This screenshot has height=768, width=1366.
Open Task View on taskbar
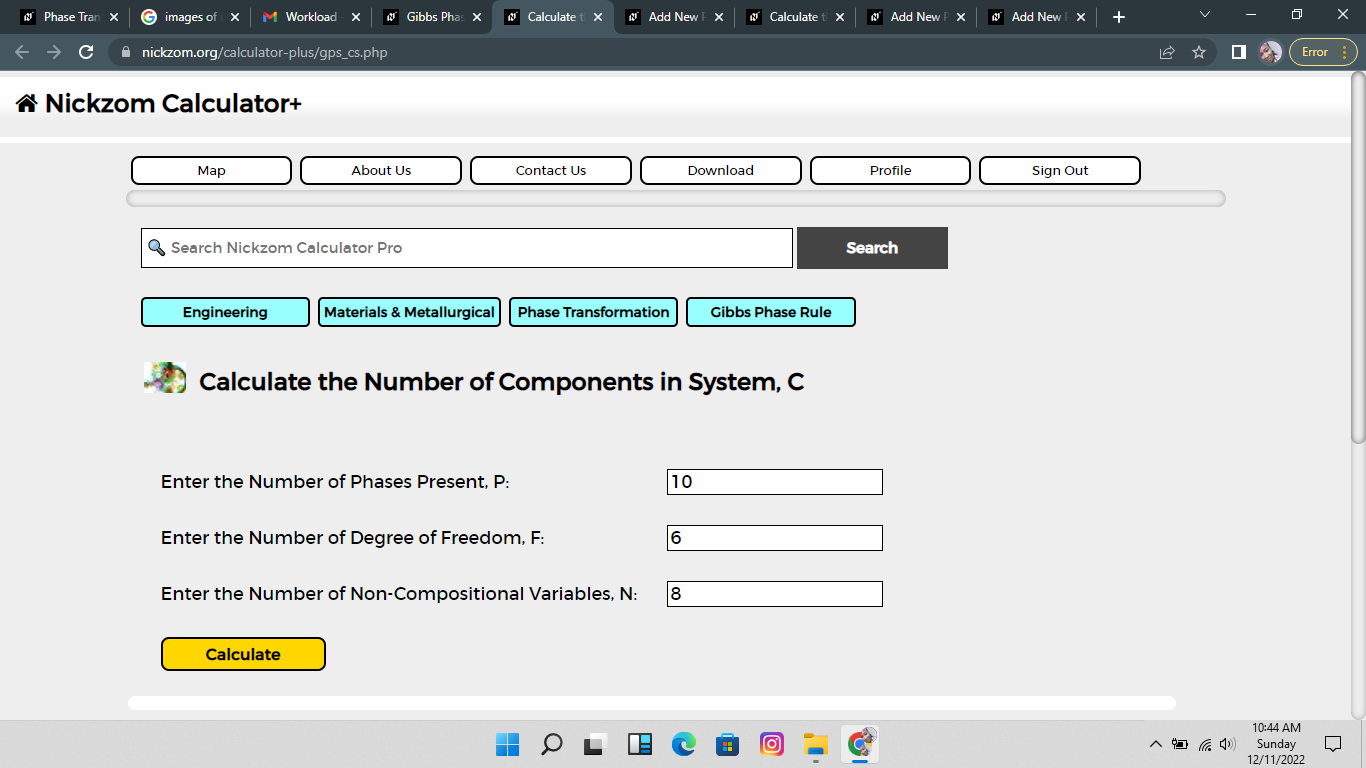[596, 744]
